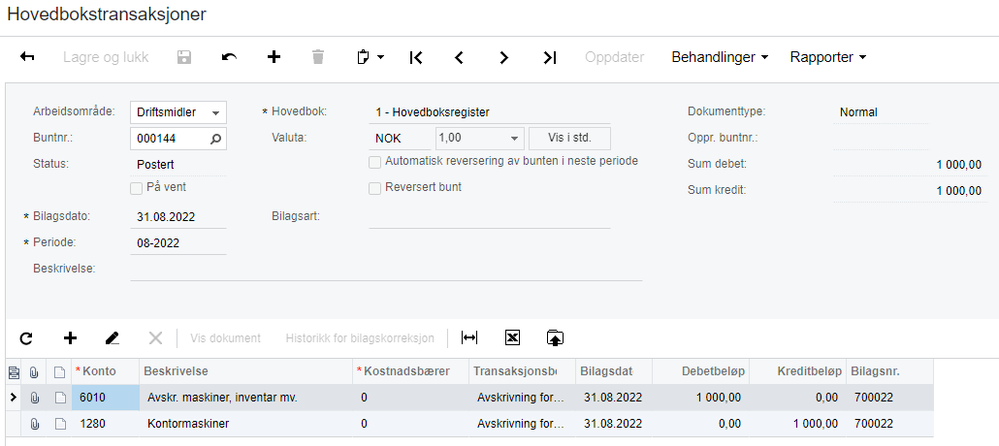Image resolution: width=999 pixels, height=446 pixels.
Task: Export grid to Excel
Action: 512,339
